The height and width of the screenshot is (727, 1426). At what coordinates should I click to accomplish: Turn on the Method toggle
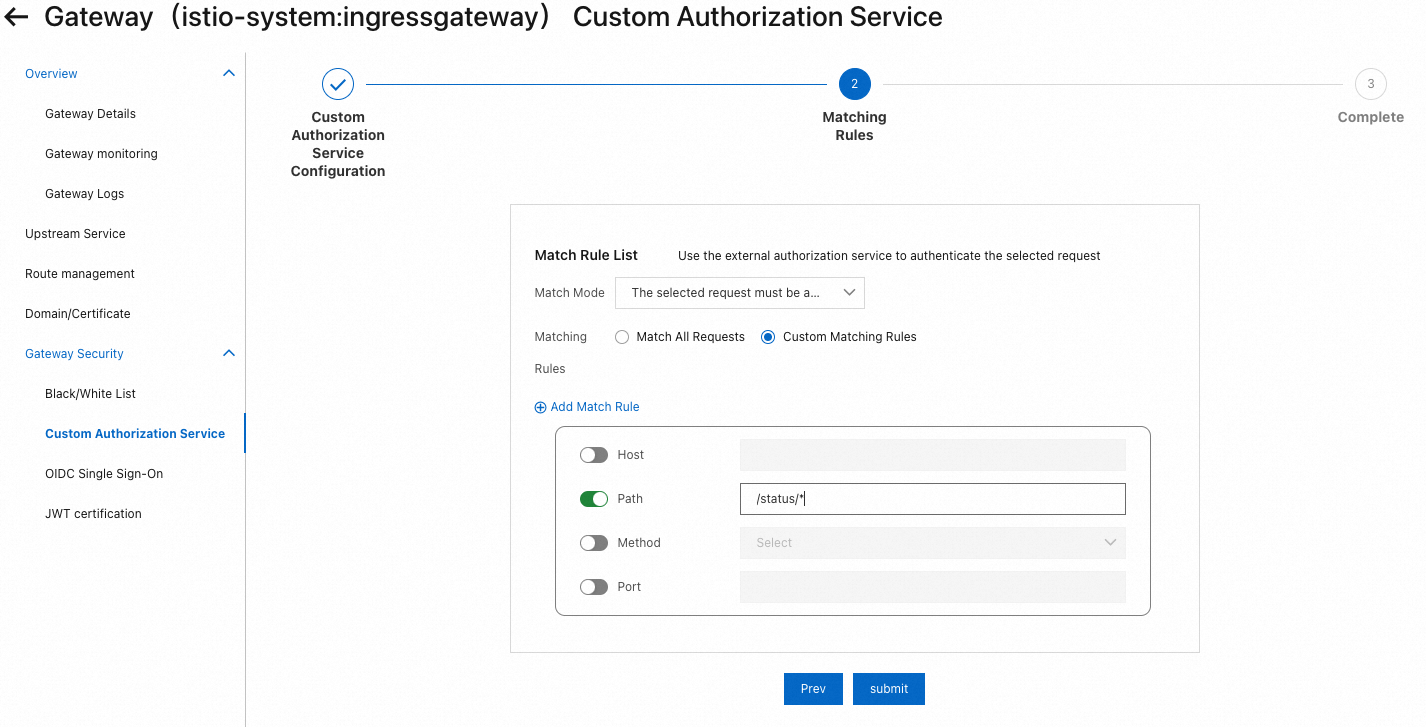coord(594,543)
